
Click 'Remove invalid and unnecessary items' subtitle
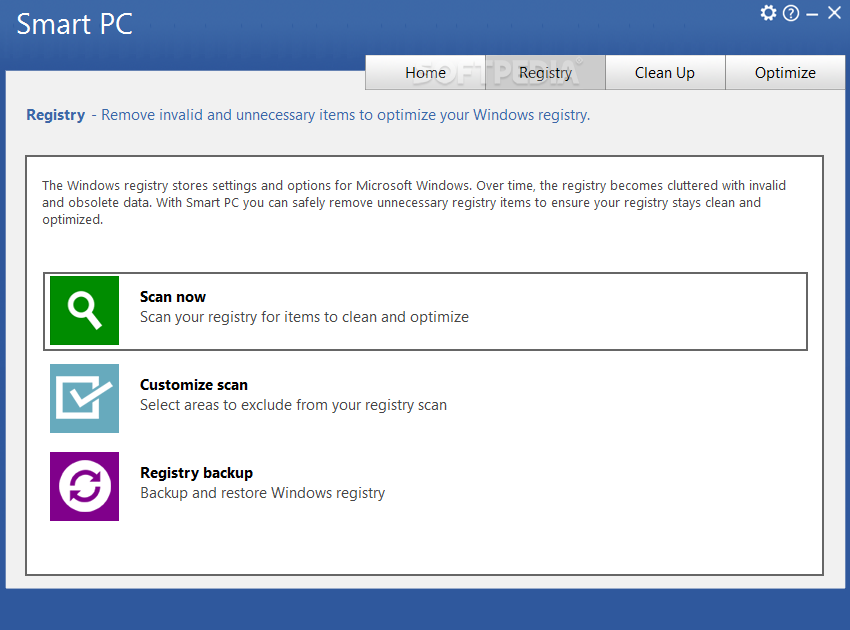(x=346, y=115)
